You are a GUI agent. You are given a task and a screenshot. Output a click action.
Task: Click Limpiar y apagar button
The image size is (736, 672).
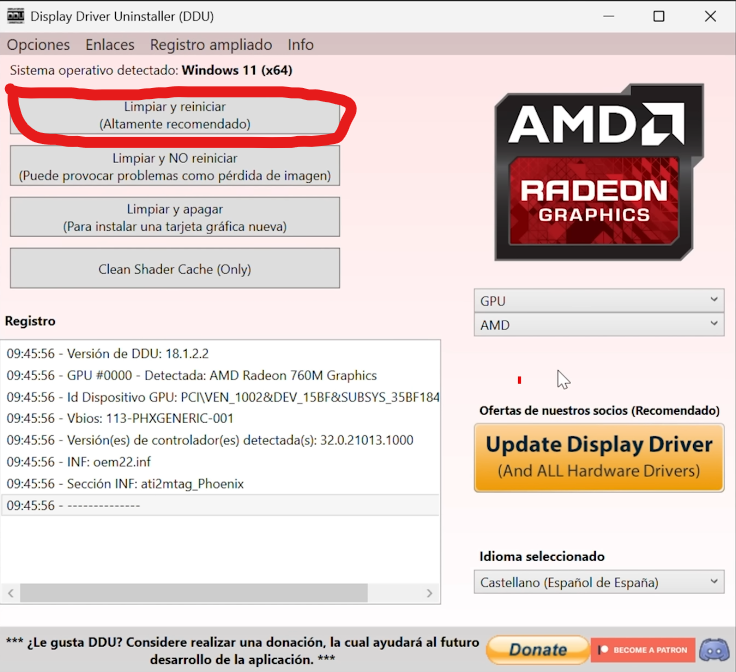[175, 218]
